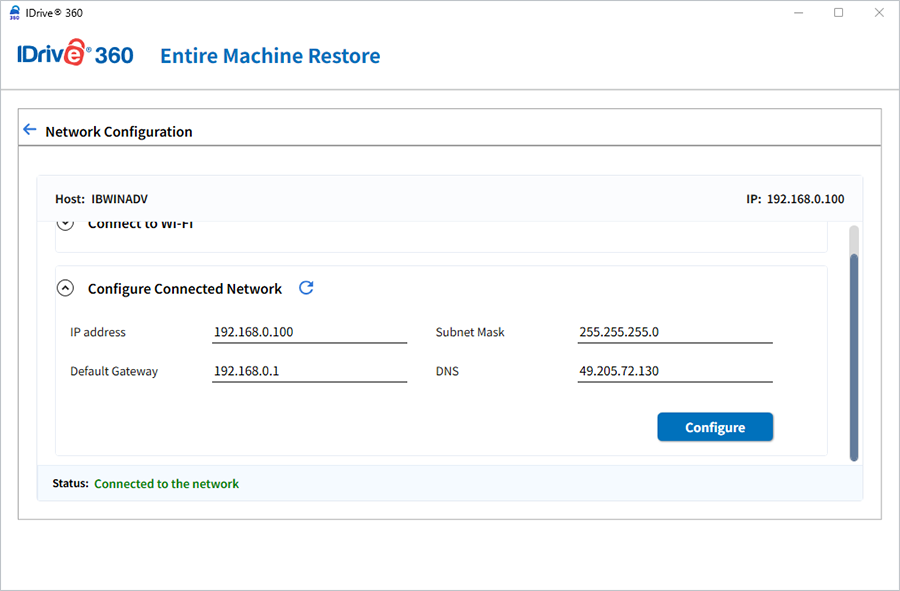This screenshot has height=591, width=900.
Task: Click the Default Gateway label
Action: point(114,371)
